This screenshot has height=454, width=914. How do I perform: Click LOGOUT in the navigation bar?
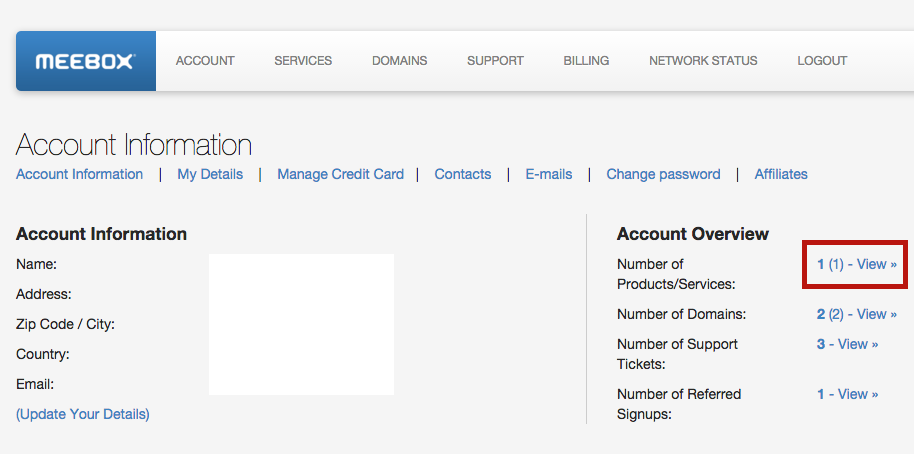point(822,61)
